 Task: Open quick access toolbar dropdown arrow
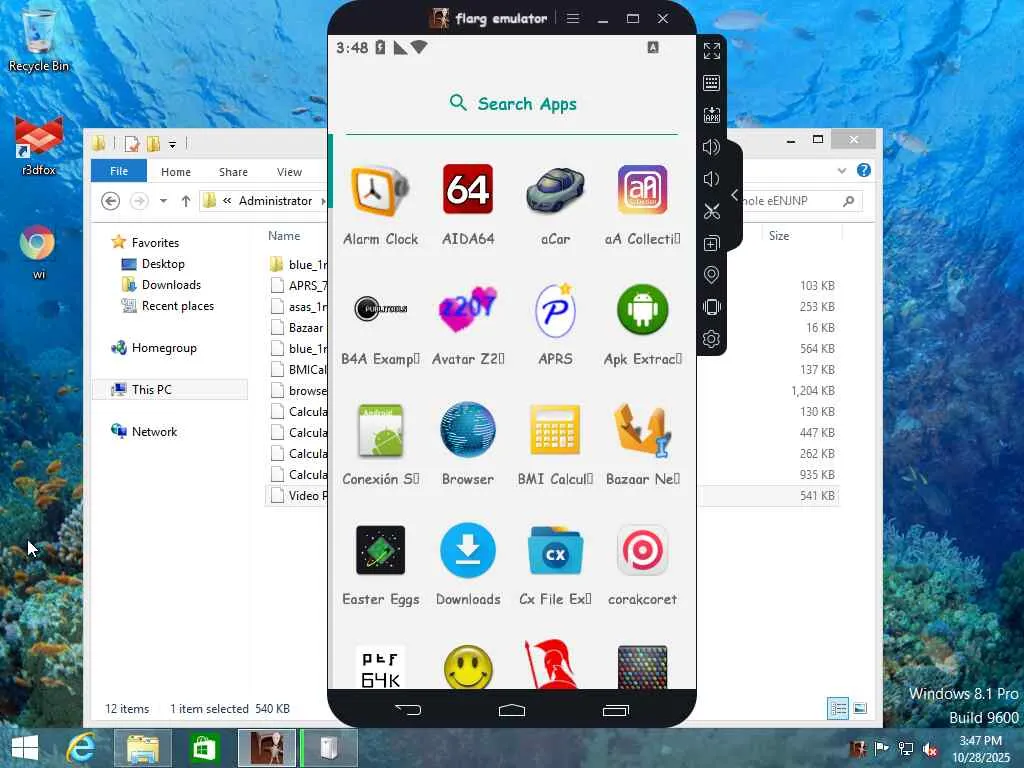172,144
